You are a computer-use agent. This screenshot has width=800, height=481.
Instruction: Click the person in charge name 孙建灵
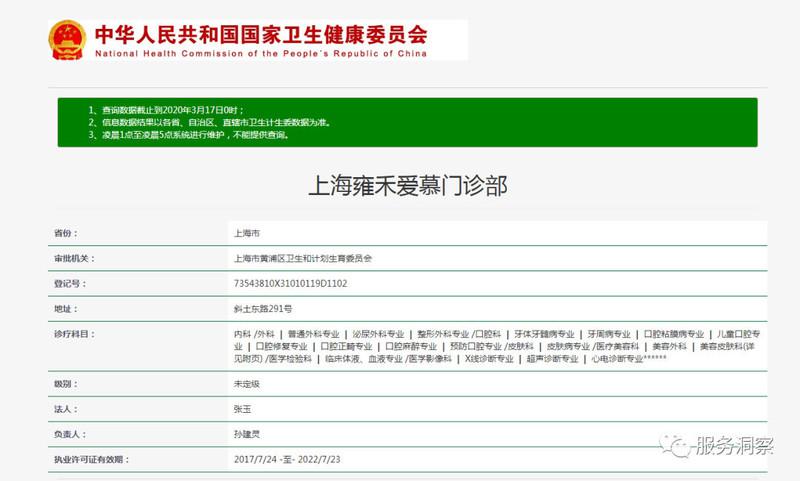point(246,435)
